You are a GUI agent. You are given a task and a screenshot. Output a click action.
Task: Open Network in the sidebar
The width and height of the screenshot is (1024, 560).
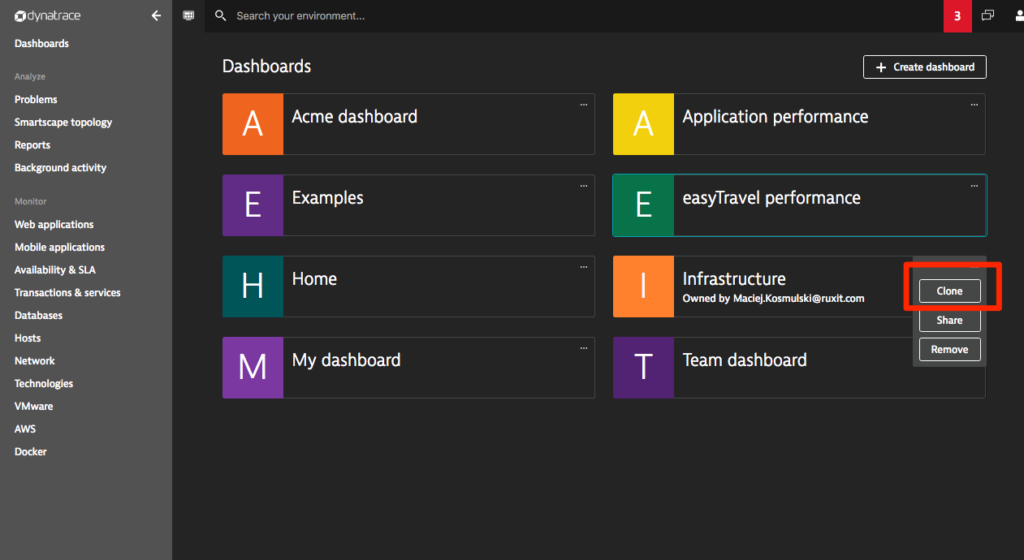coord(35,360)
